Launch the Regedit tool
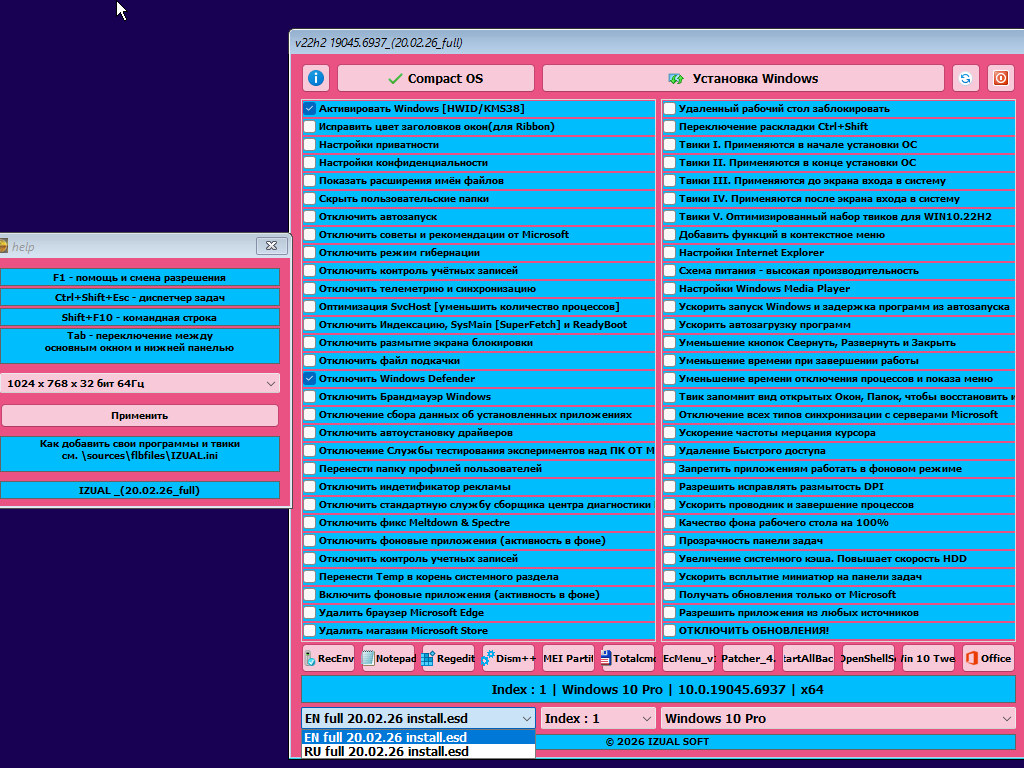Viewport: 1024px width, 768px height. 448,658
